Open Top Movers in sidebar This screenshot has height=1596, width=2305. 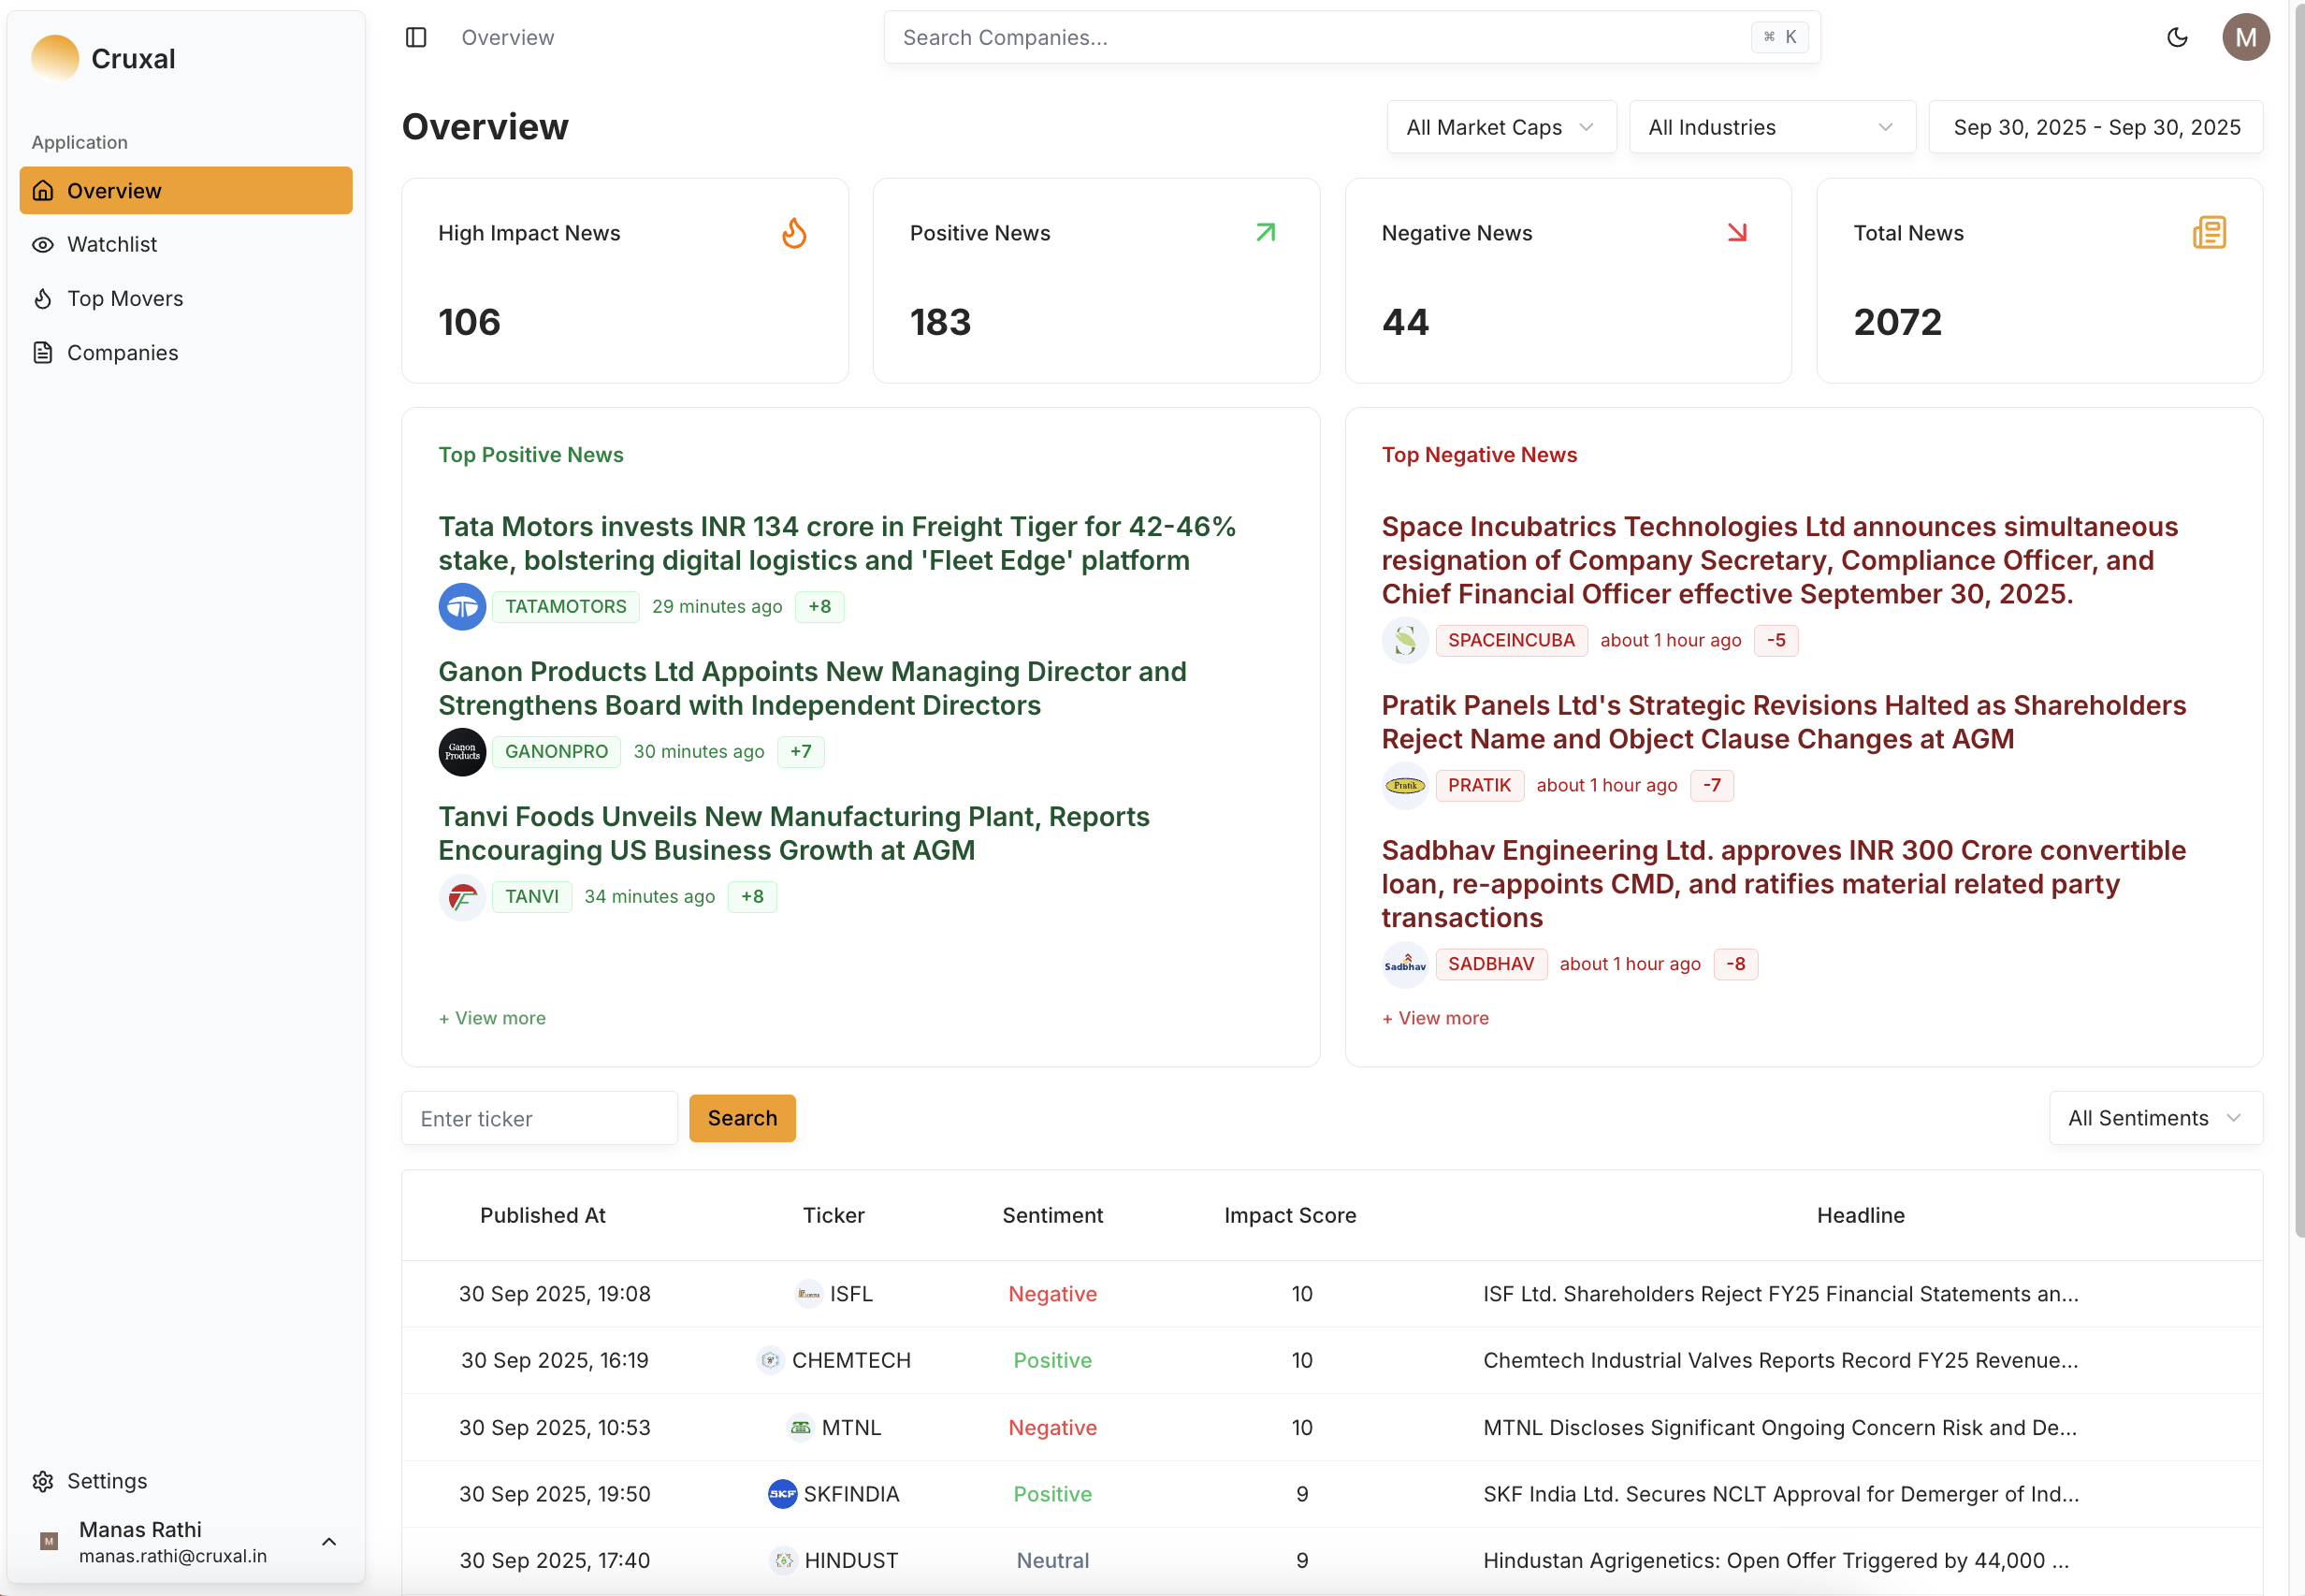125,298
